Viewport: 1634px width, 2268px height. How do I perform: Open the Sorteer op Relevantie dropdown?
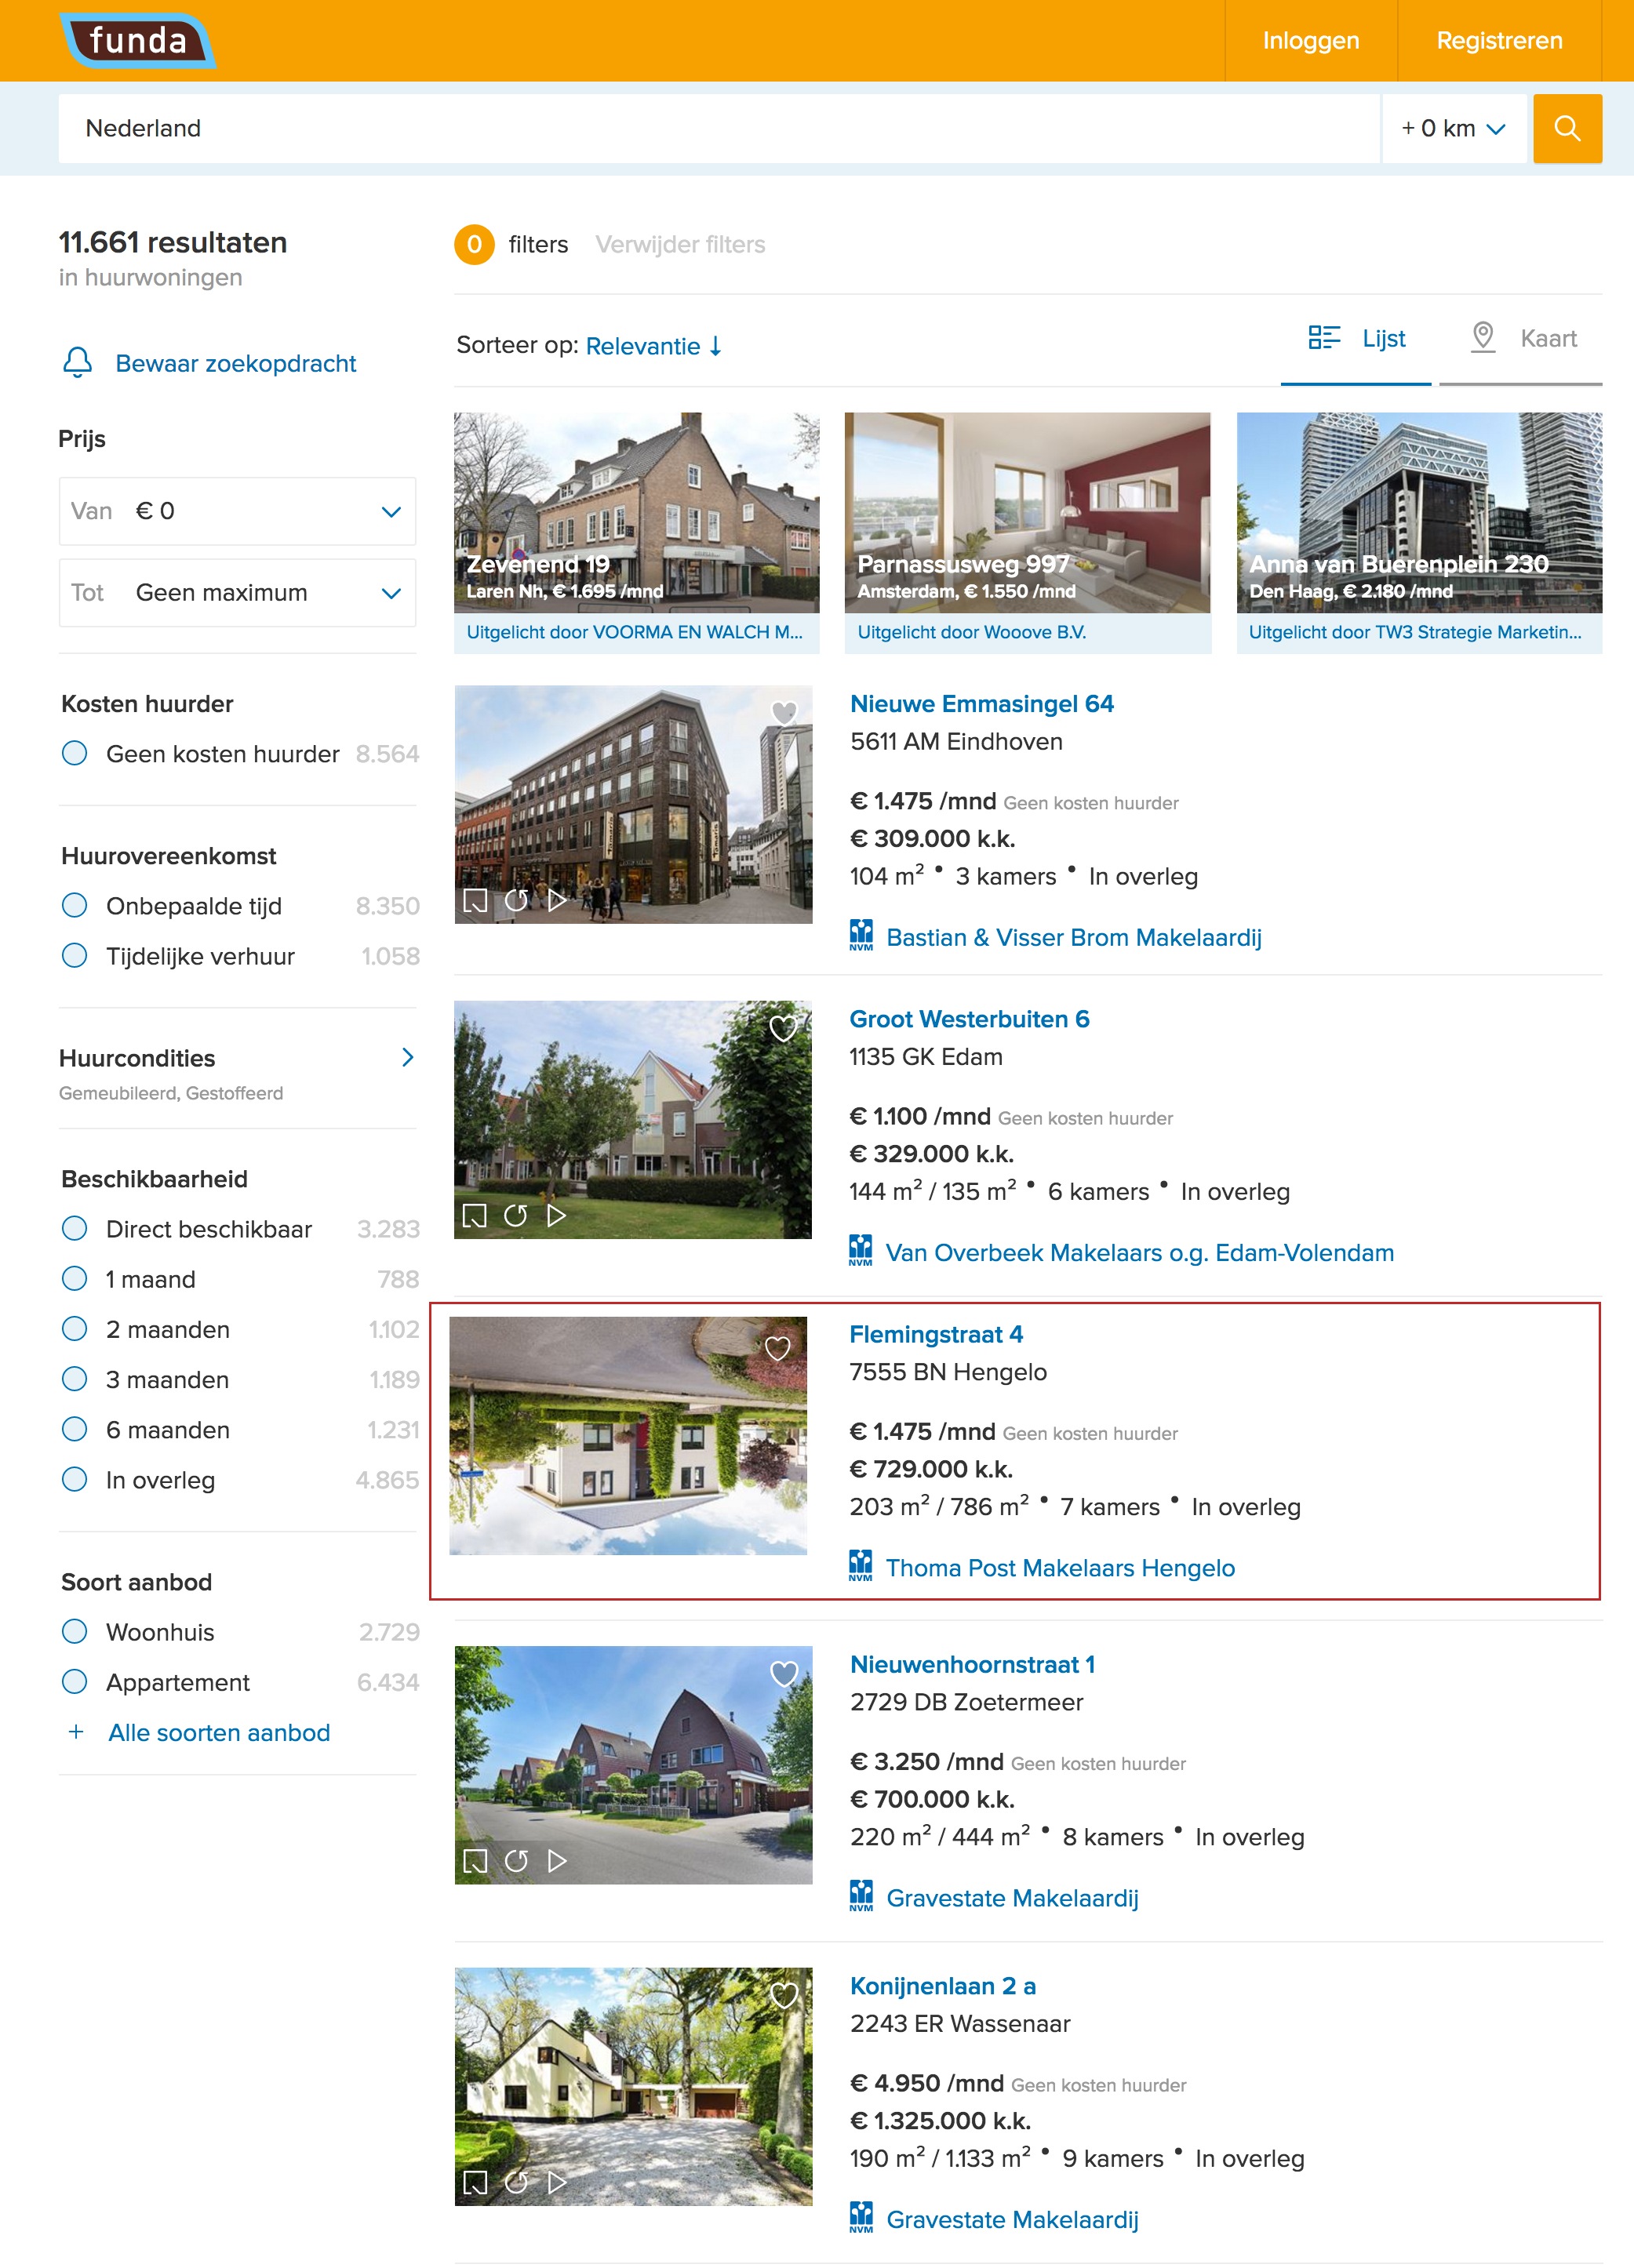[x=654, y=346]
